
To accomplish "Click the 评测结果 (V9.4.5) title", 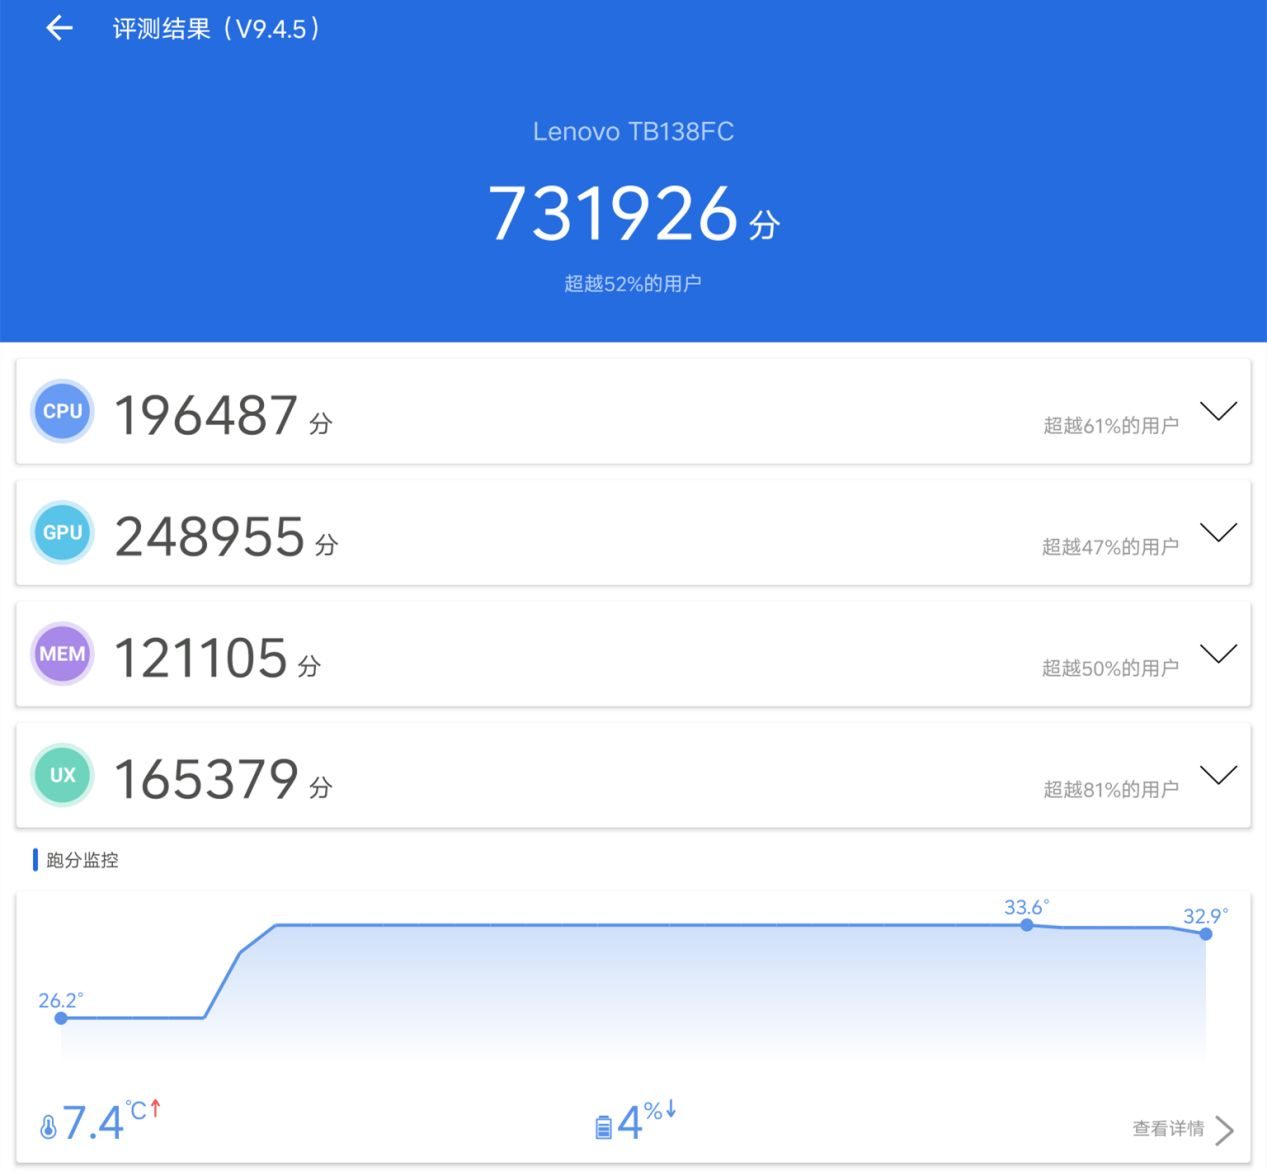I will click(216, 28).
